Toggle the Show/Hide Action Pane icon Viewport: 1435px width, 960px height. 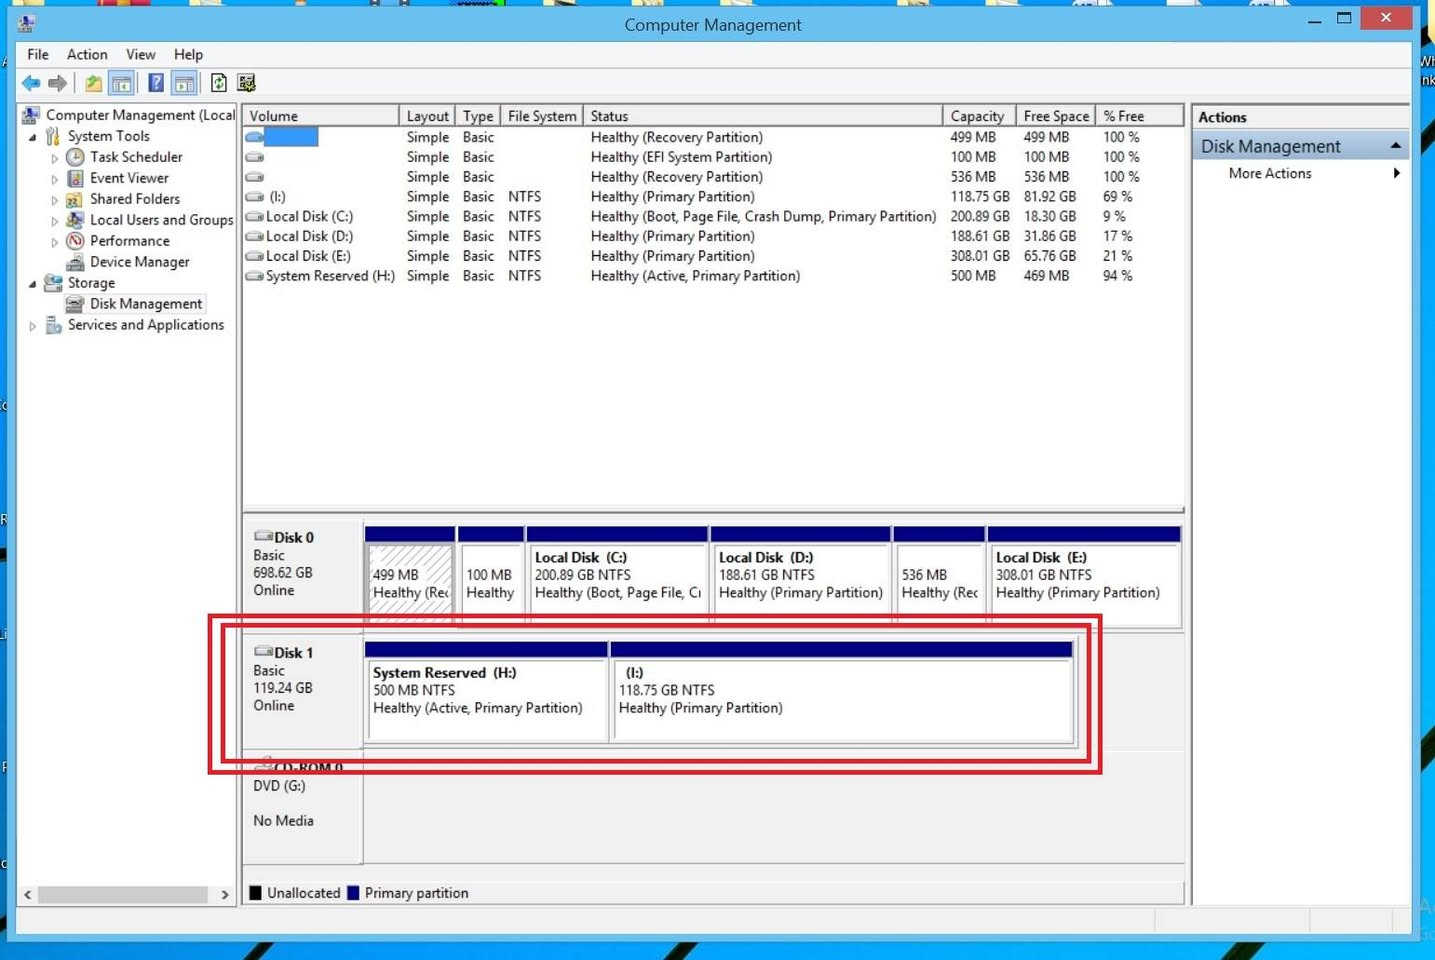coord(184,83)
